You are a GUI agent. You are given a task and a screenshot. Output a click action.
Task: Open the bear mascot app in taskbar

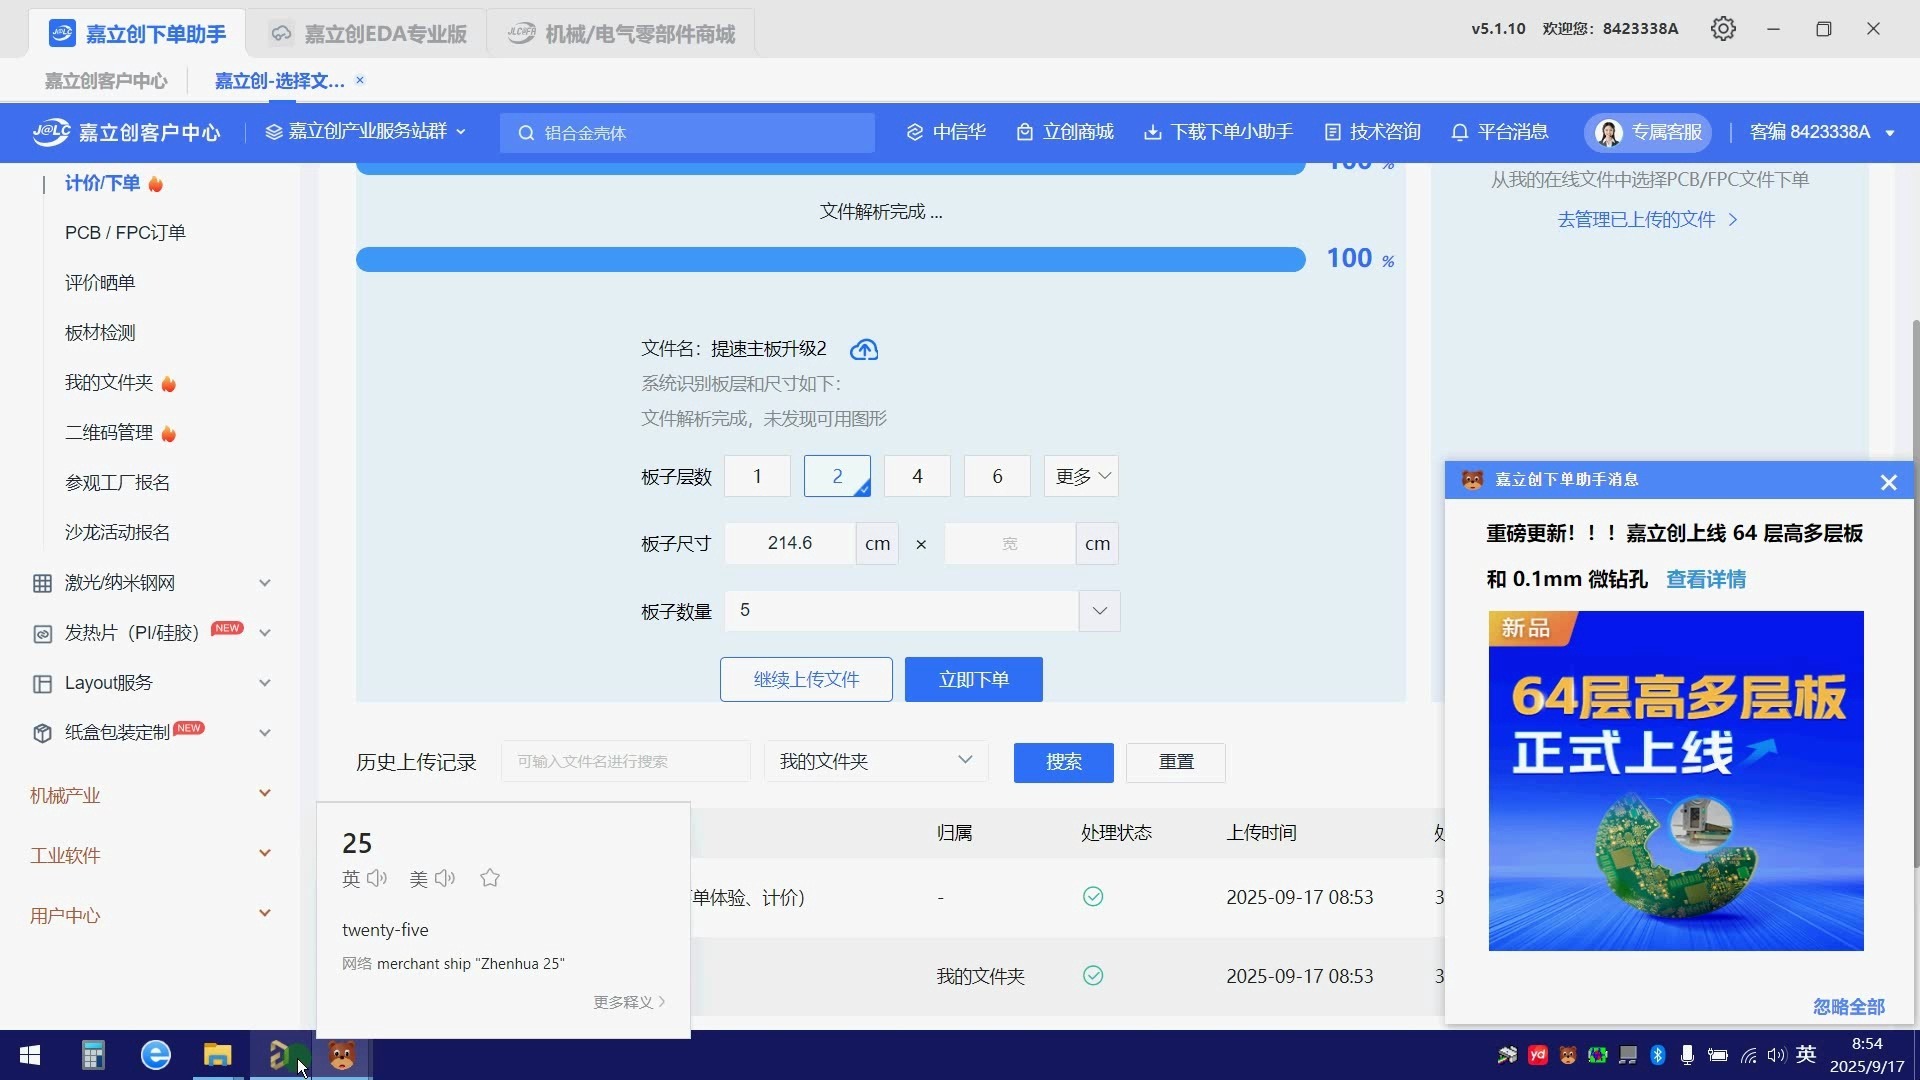[342, 1055]
